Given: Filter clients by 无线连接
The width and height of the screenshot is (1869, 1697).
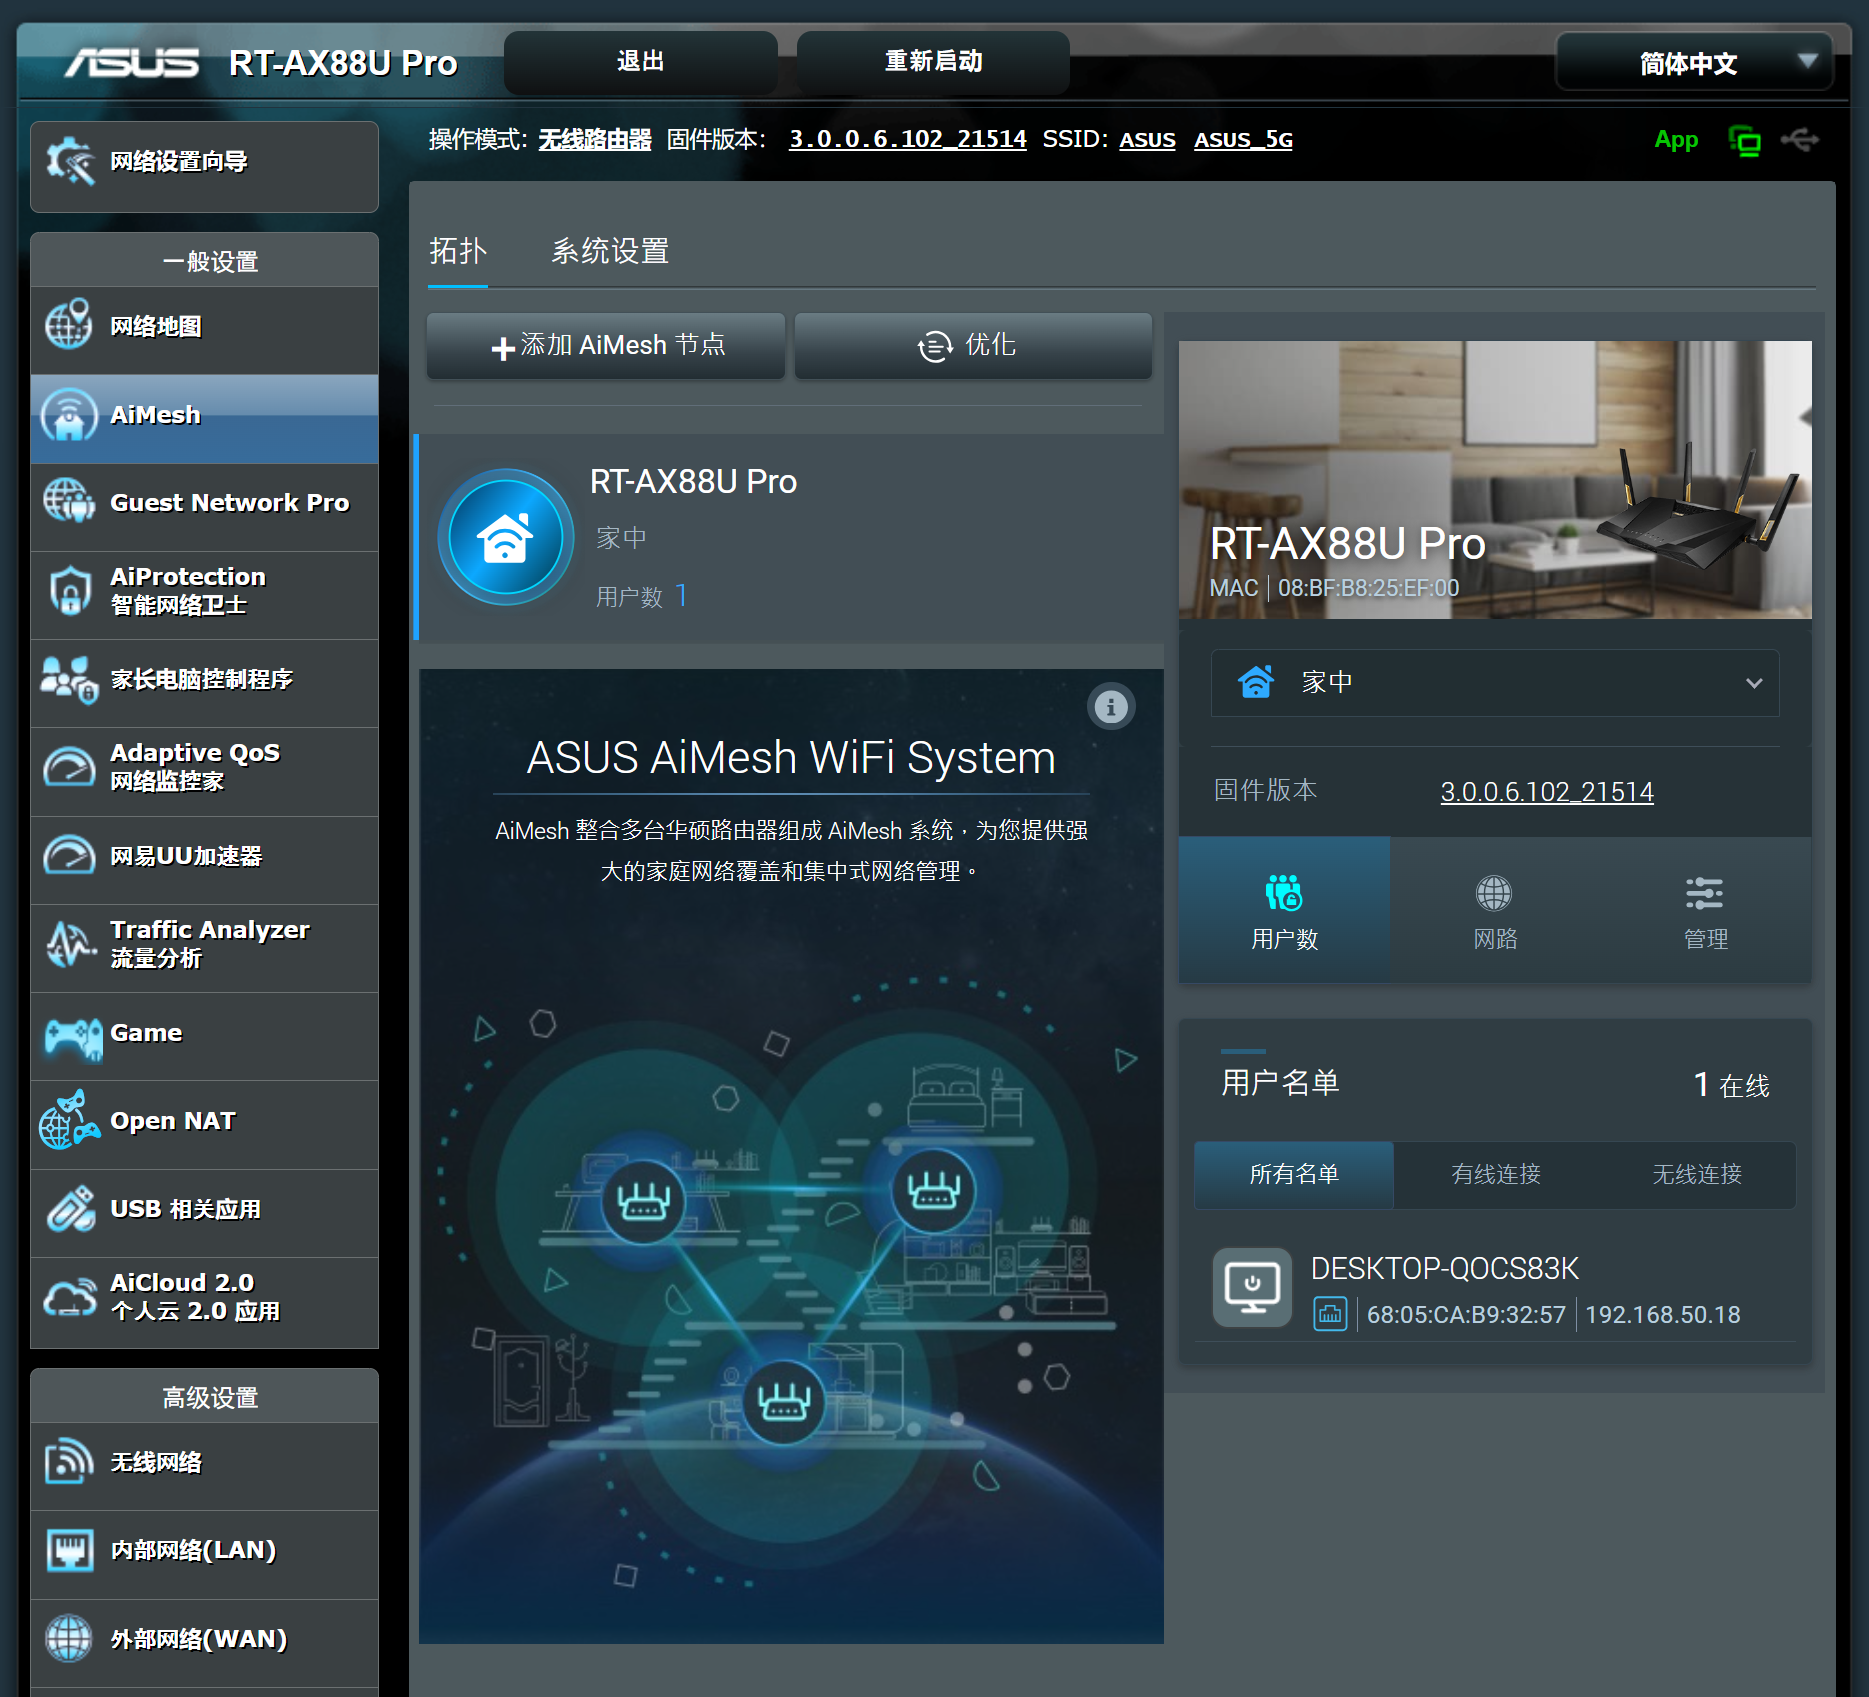Looking at the screenshot, I should point(1697,1174).
